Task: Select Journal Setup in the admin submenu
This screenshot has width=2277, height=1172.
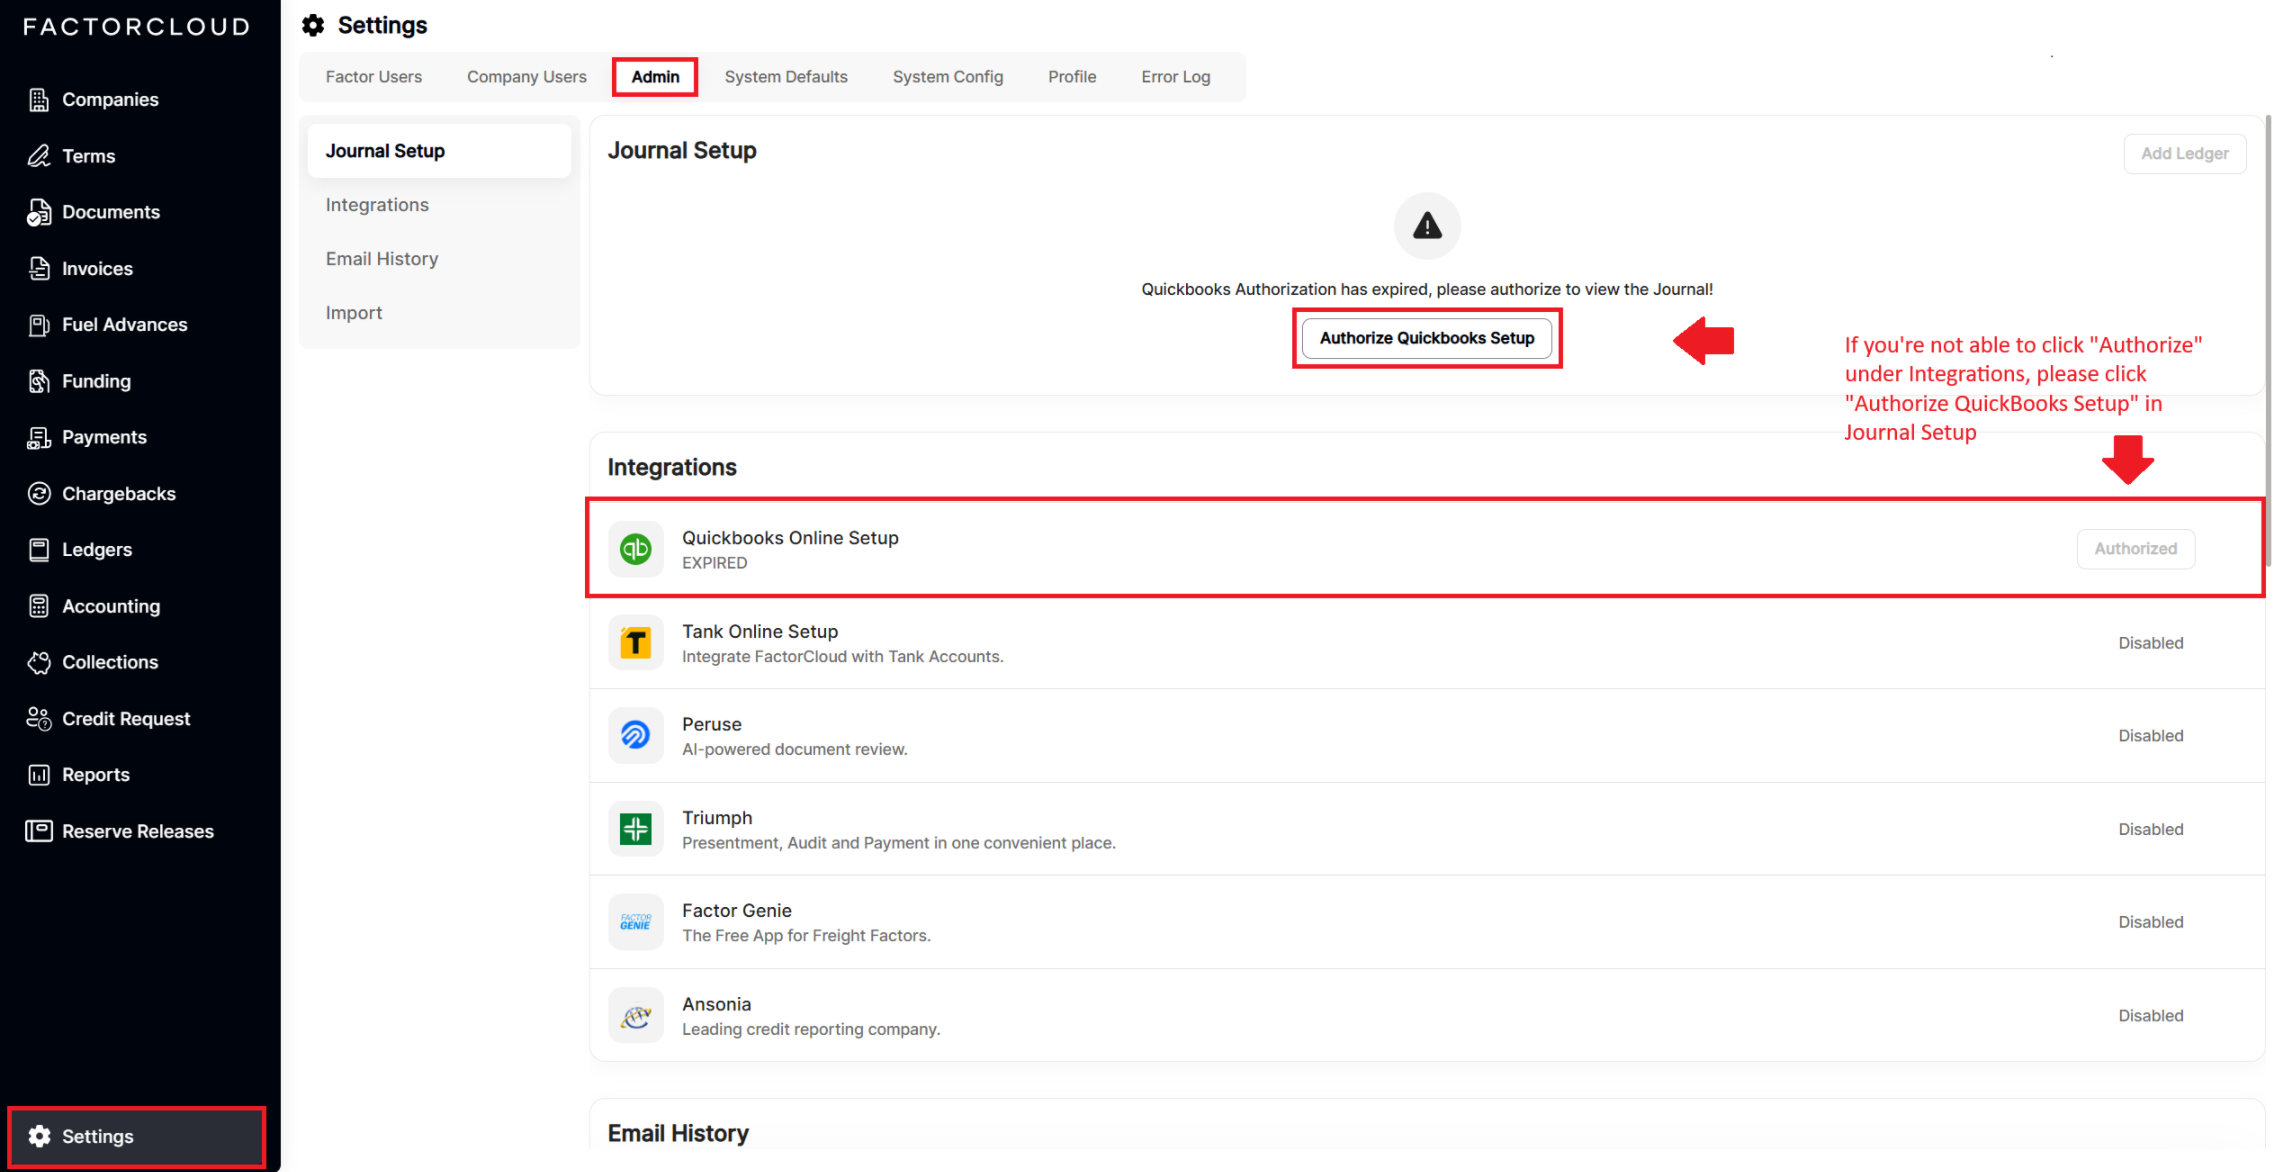Action: point(439,151)
